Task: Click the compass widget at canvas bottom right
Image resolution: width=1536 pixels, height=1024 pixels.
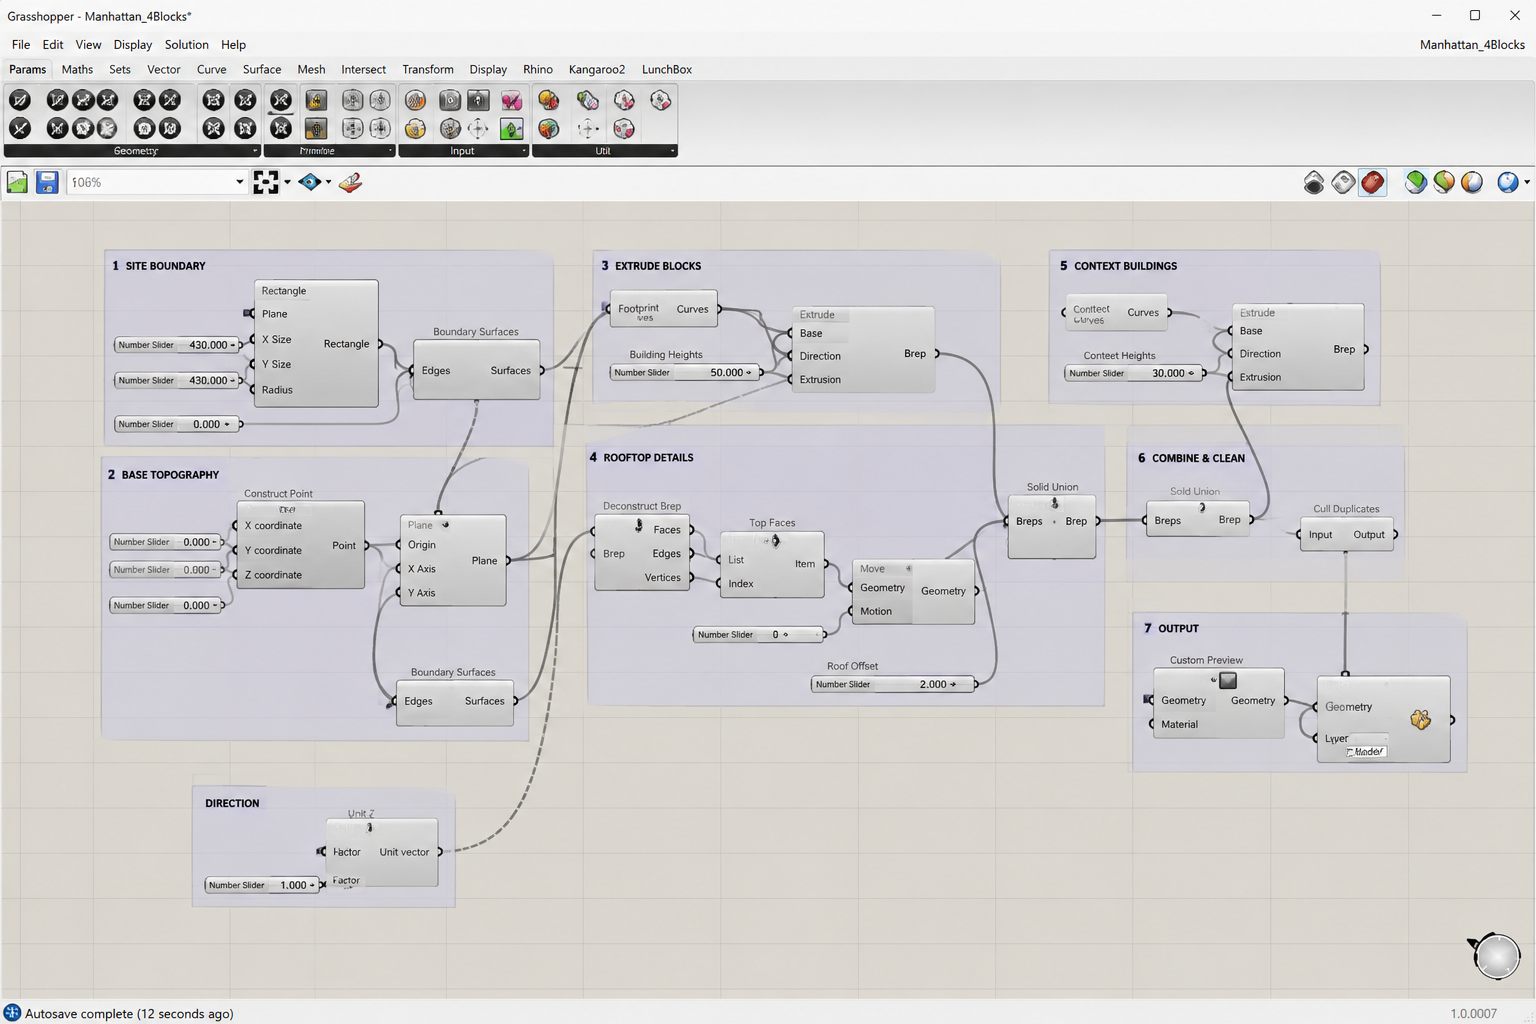Action: click(1496, 956)
